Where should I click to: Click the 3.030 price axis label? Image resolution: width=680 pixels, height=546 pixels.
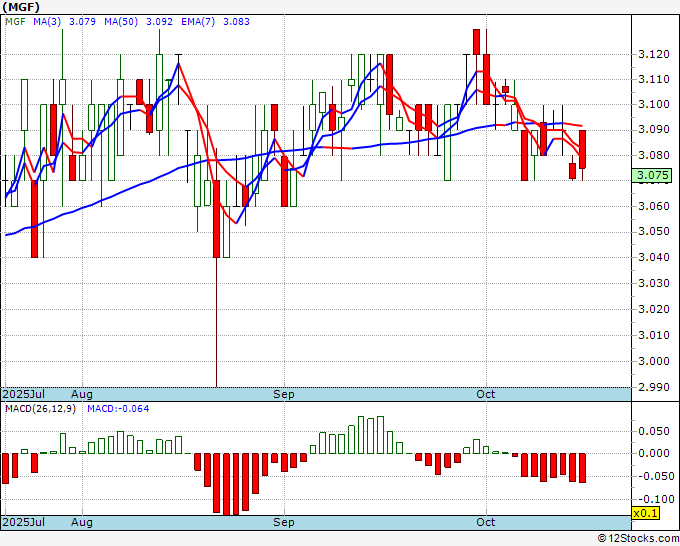click(654, 284)
